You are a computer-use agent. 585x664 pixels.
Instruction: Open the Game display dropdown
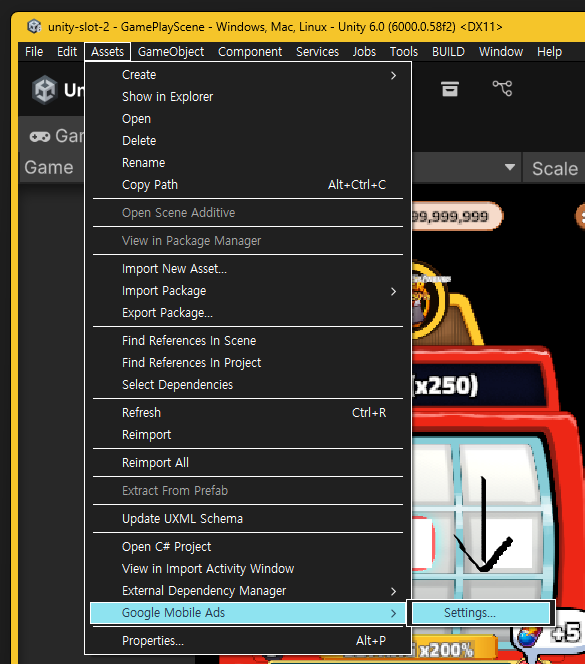51,168
